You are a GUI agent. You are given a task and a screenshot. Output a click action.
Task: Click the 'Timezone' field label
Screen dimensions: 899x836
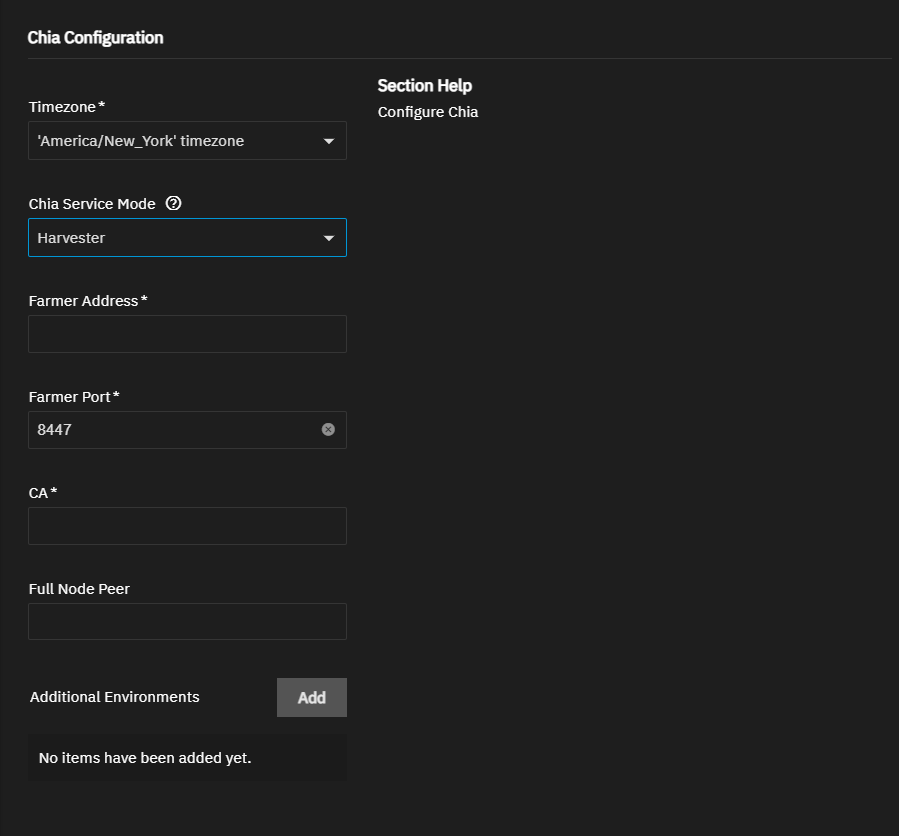(62, 107)
